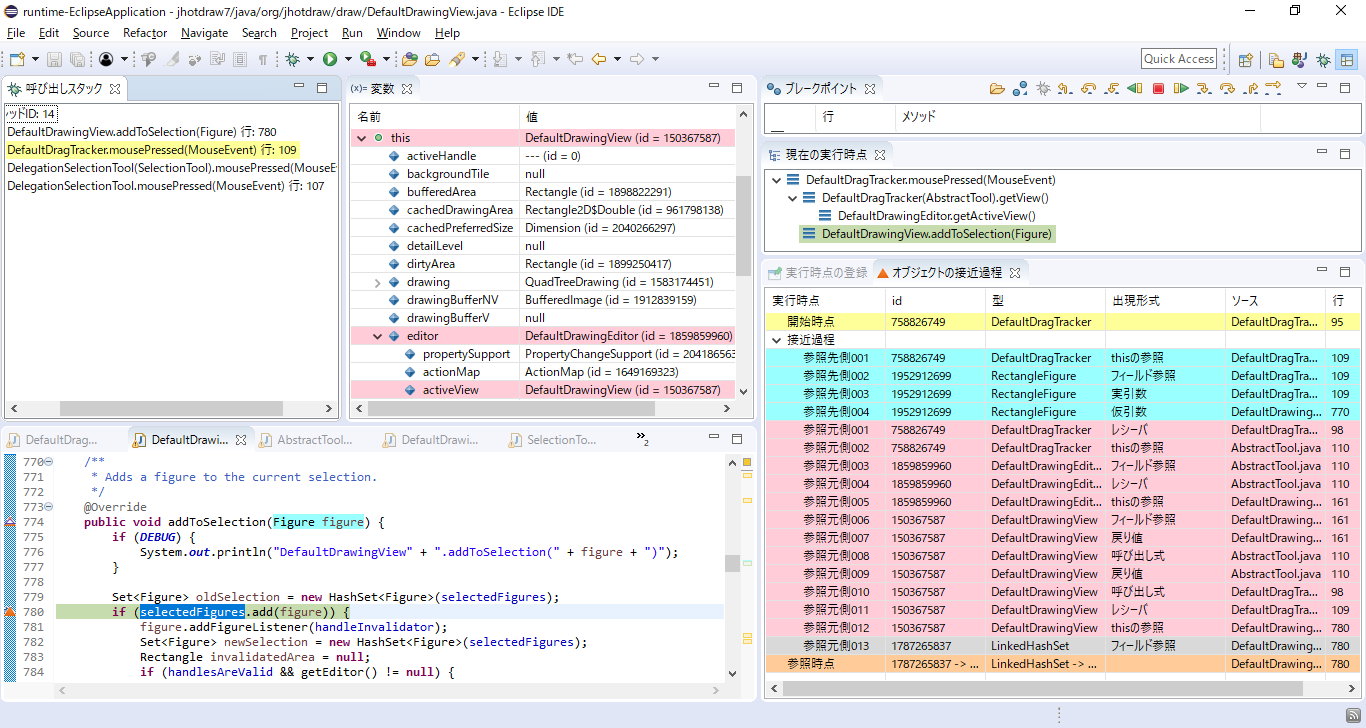Screen dimensions: 1366x728
Task: Click the green step-backward icon in ブレークポイント toolbar
Action: pyautogui.click(x=1134, y=89)
